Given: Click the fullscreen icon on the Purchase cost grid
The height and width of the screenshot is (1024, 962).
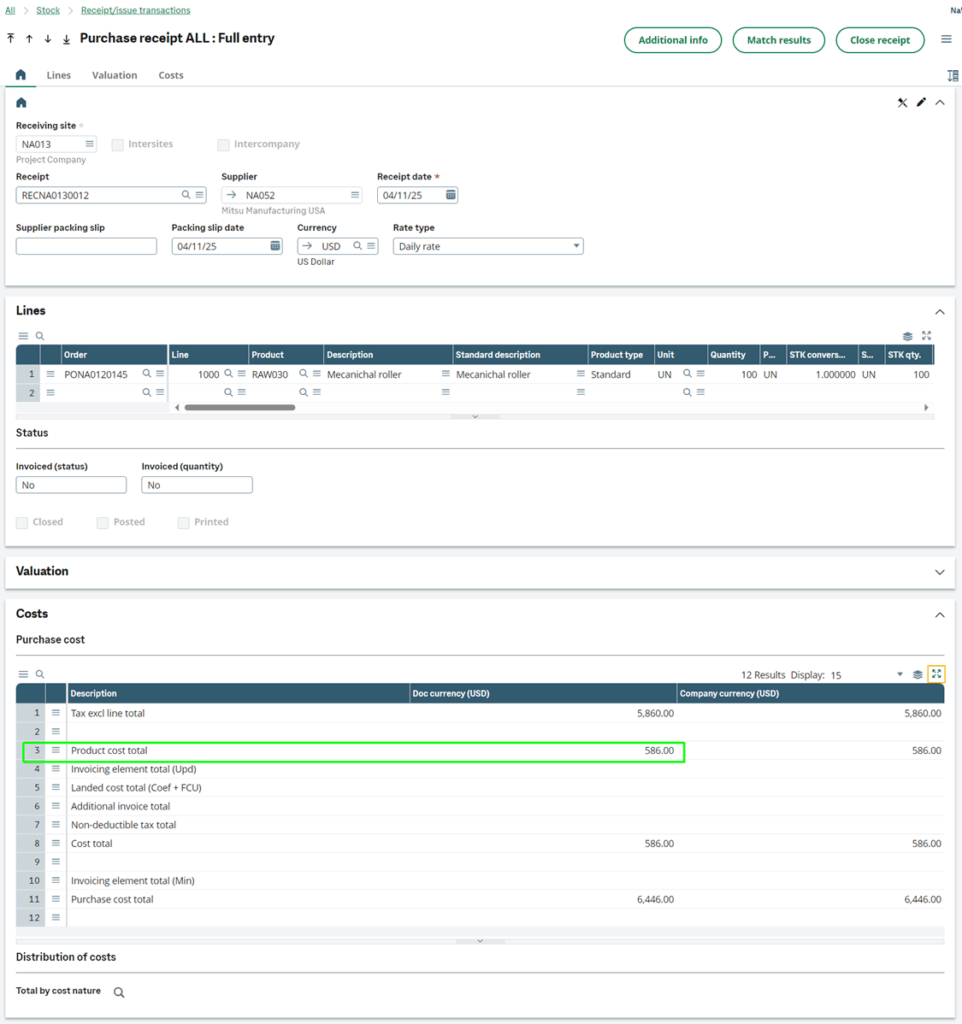Looking at the screenshot, I should (x=936, y=674).
